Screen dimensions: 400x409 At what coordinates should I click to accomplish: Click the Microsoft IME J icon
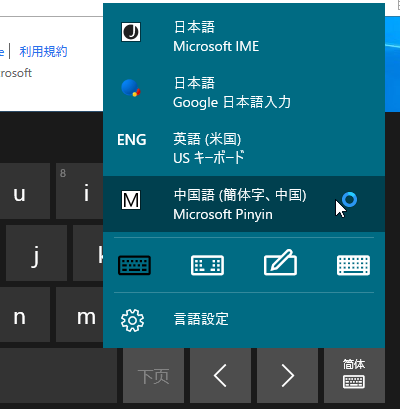coord(131,32)
